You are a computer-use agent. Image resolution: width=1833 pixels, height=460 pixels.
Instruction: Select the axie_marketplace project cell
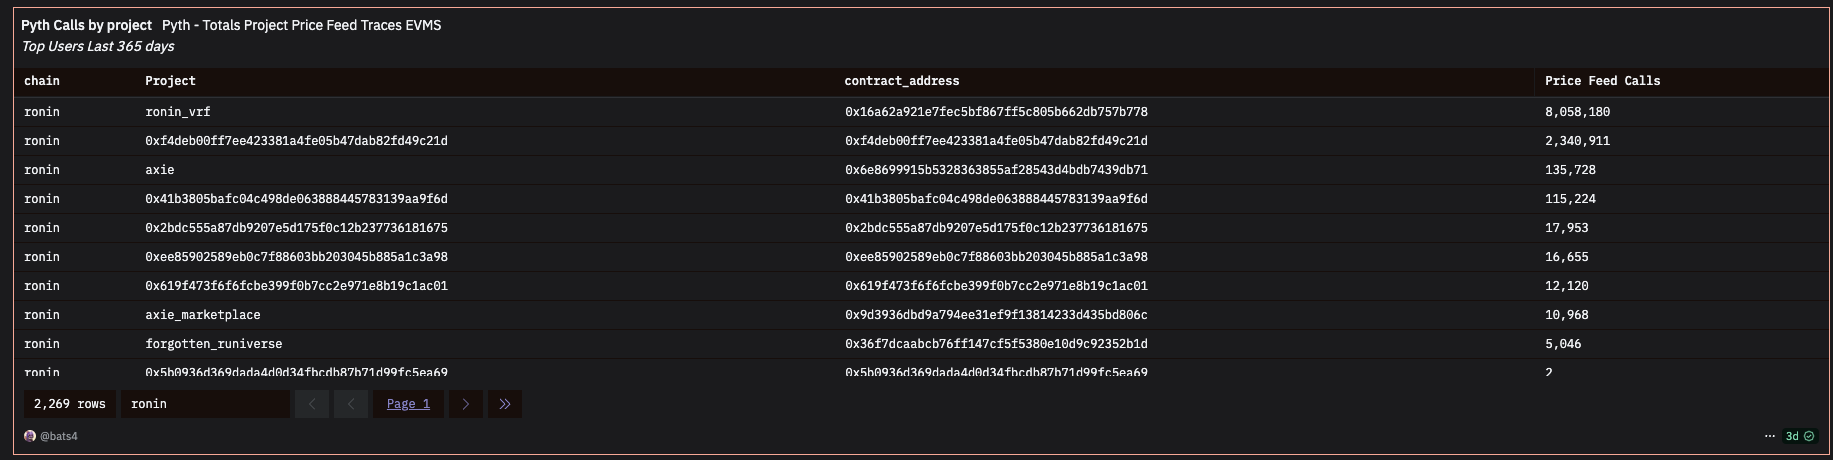[x=203, y=315]
